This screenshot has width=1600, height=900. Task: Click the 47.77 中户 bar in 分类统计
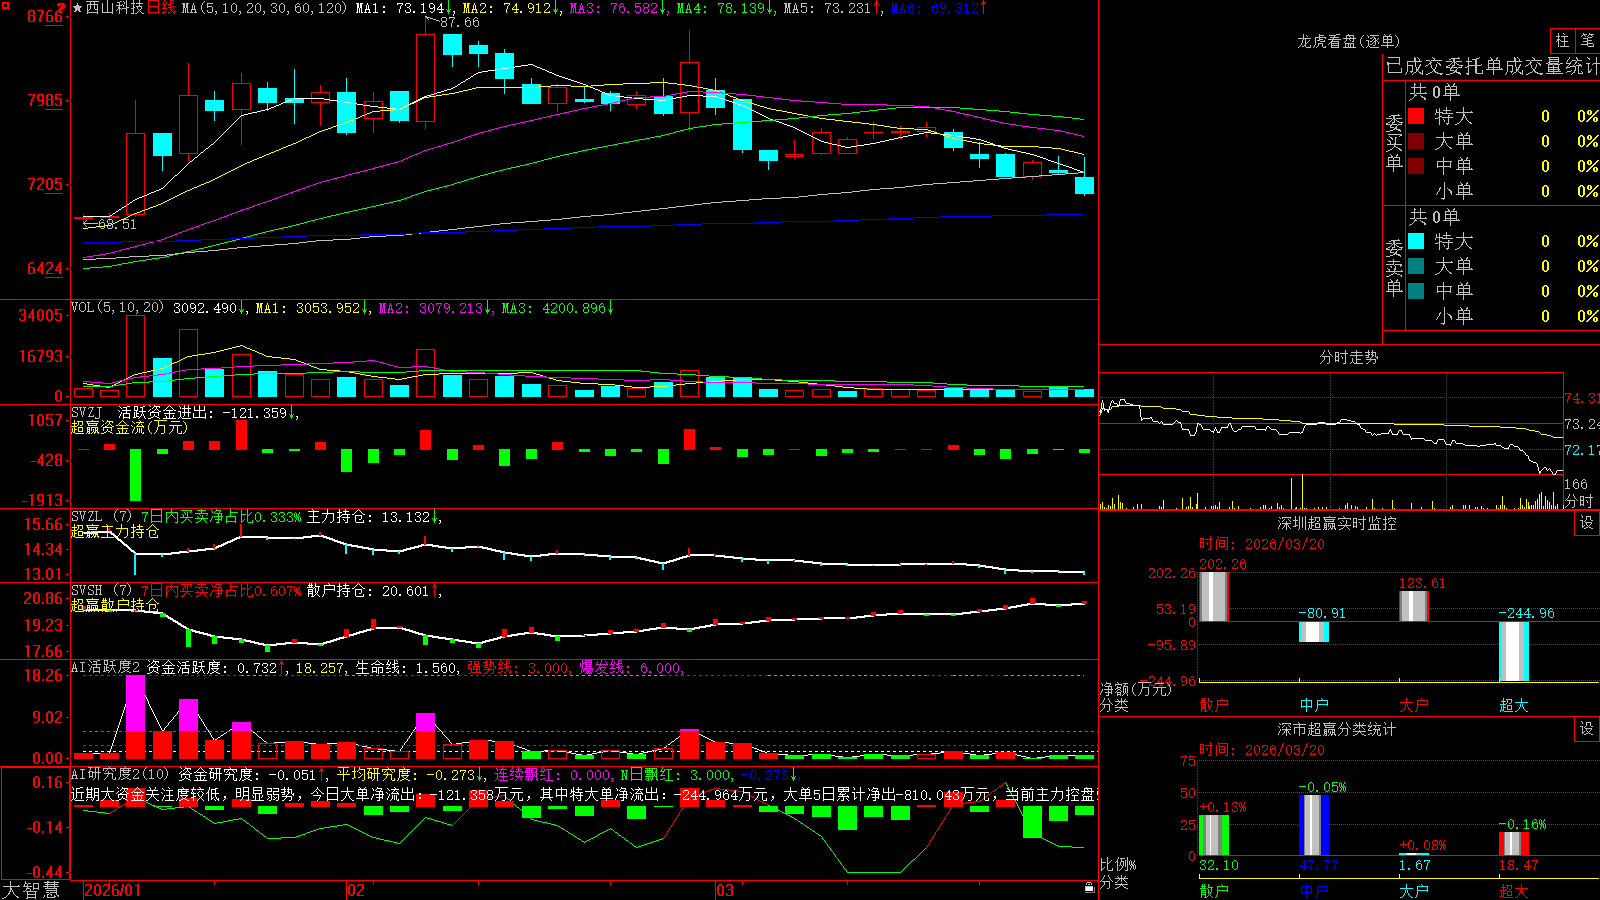[1314, 825]
